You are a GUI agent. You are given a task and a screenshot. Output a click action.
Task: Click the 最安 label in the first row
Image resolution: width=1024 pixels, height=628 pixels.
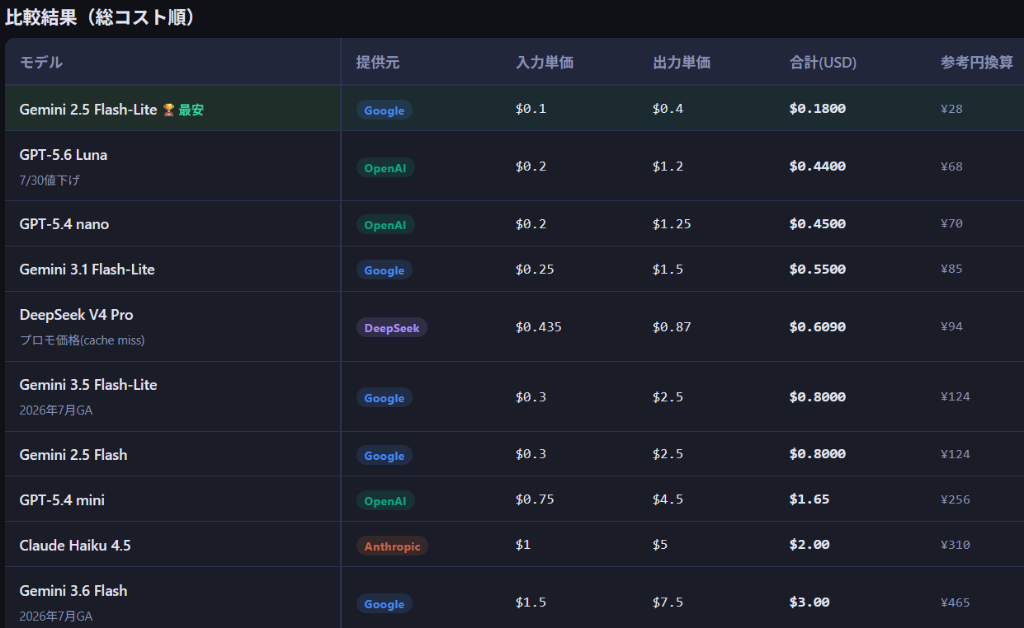tap(191, 110)
